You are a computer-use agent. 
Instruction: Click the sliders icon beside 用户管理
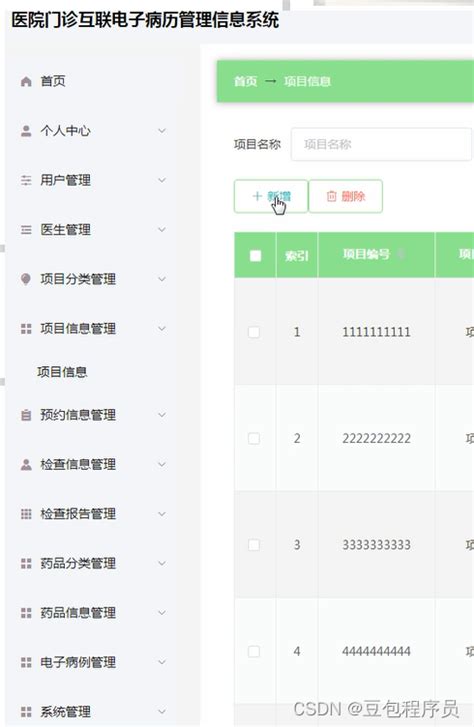[x=26, y=180]
